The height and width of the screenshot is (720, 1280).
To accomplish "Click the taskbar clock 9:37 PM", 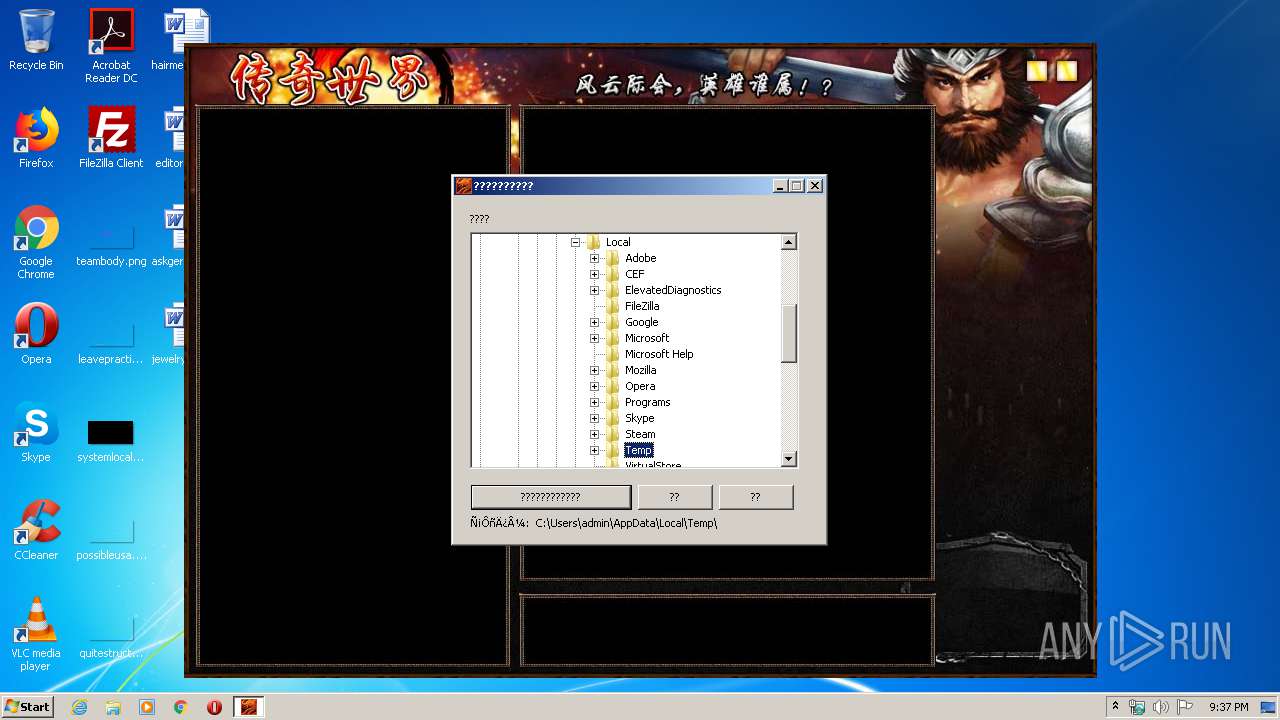I will (1228, 707).
